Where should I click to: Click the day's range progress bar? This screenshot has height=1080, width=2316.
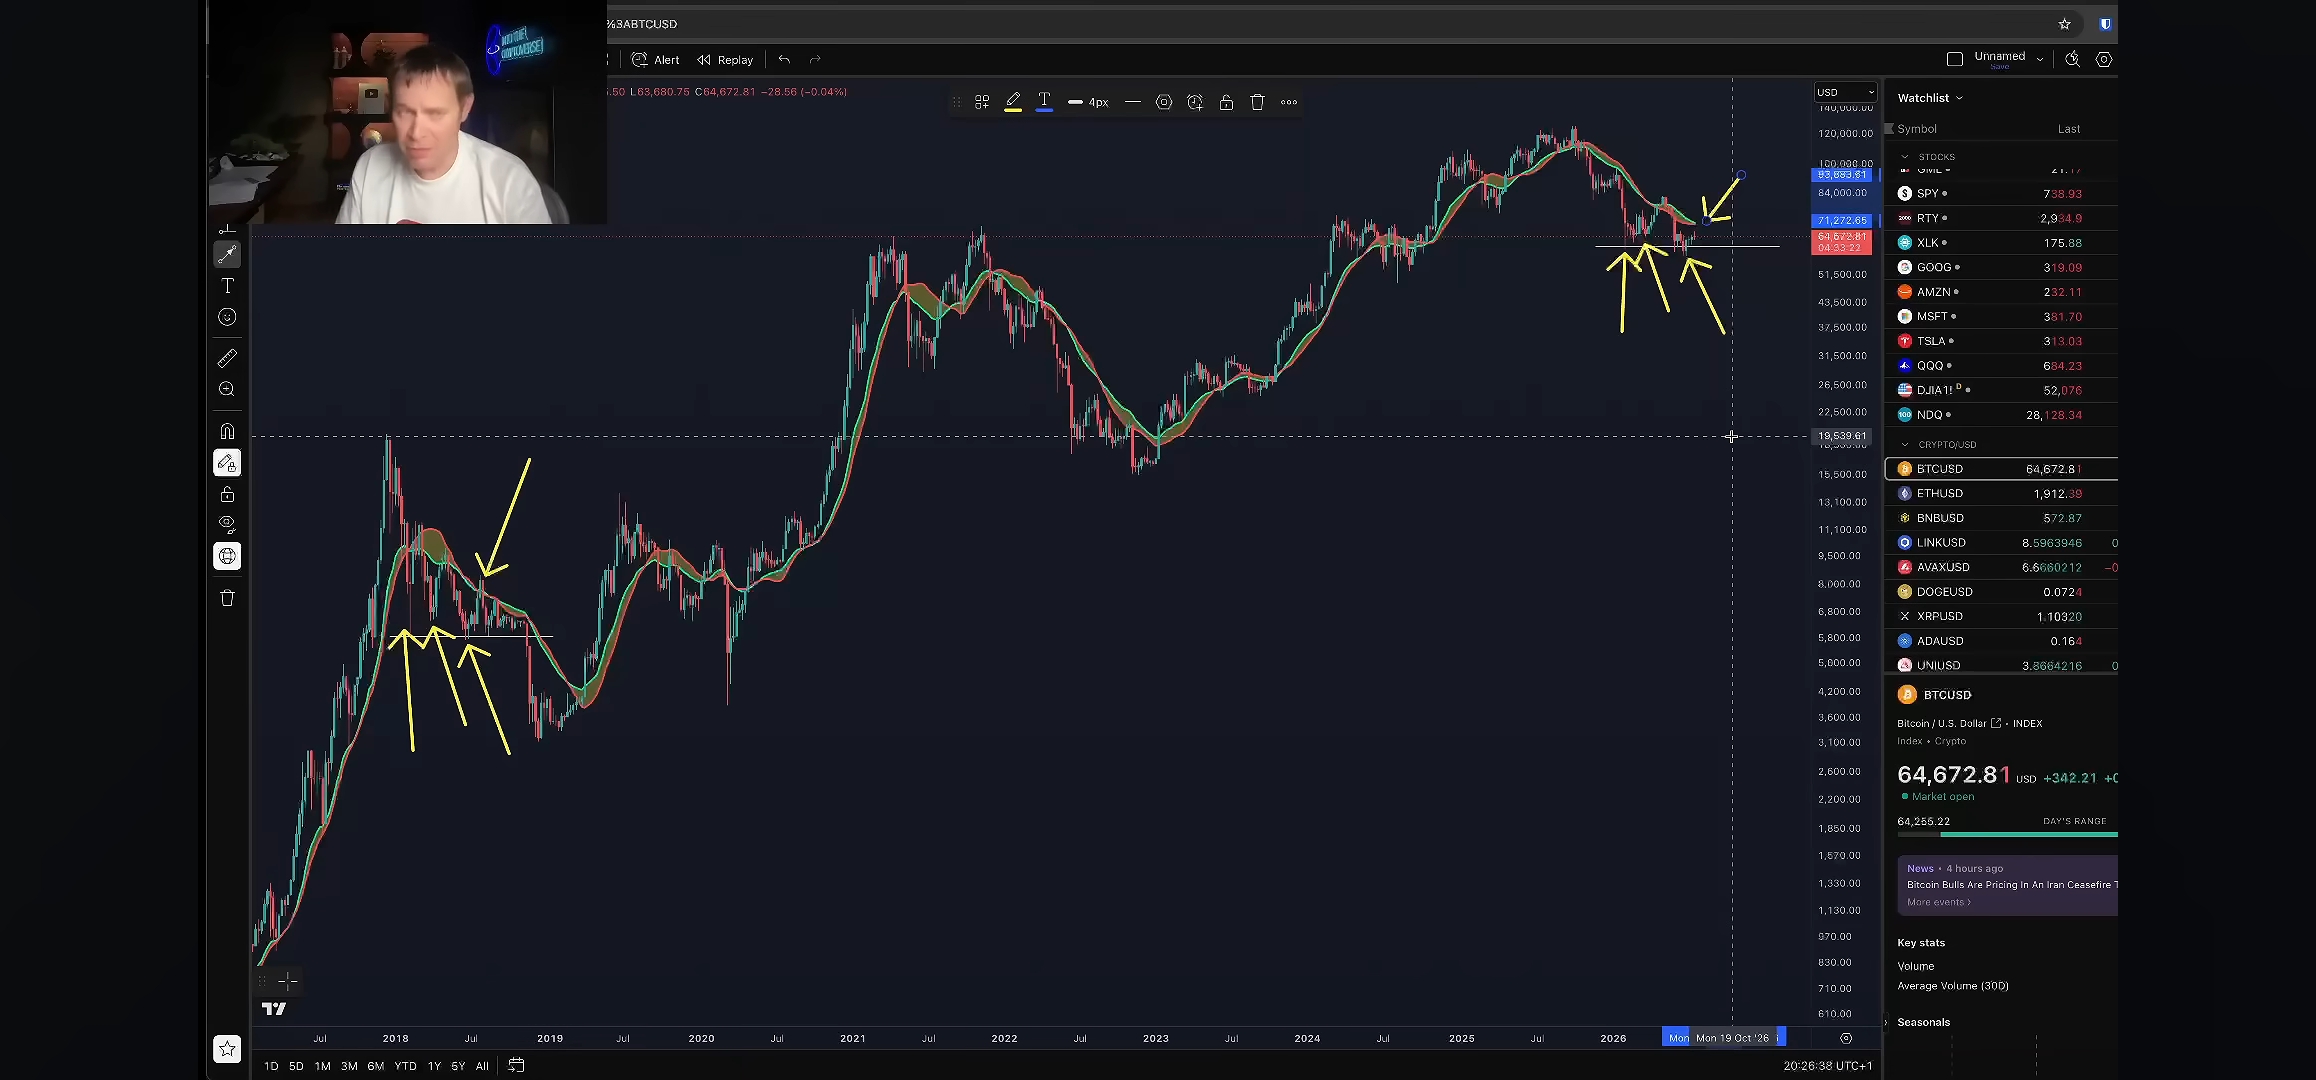coord(2008,834)
